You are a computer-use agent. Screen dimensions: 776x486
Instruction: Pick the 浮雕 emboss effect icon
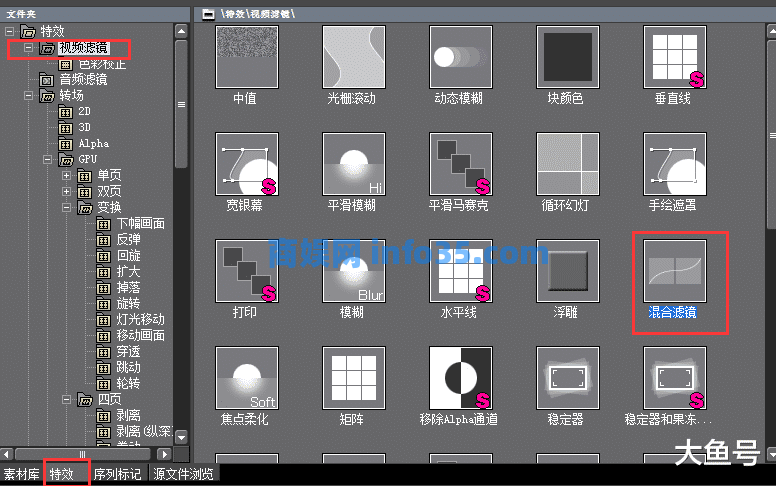567,271
